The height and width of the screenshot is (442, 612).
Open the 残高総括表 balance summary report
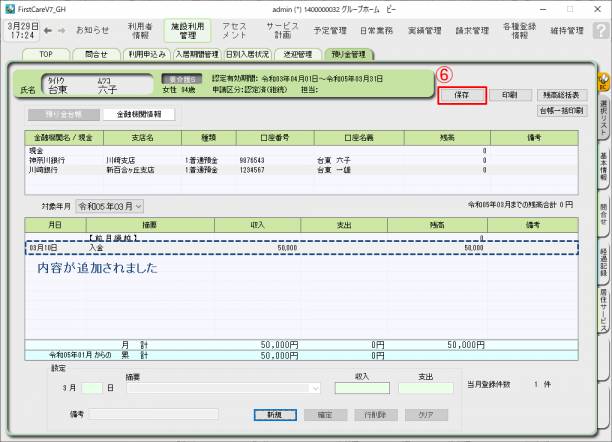[x=563, y=95]
